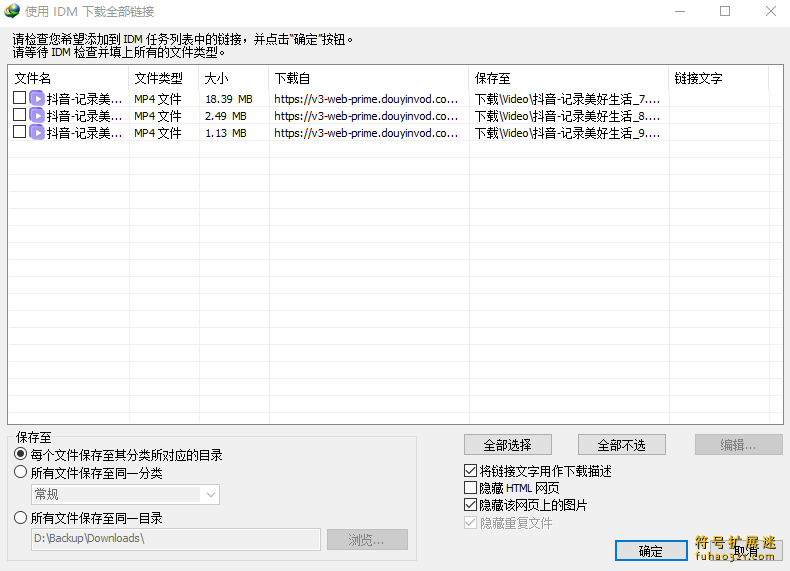790x571 pixels.
Task: Click file name 抖音-记录美... in 1.13 MB row
Action: pyautogui.click(x=85, y=133)
